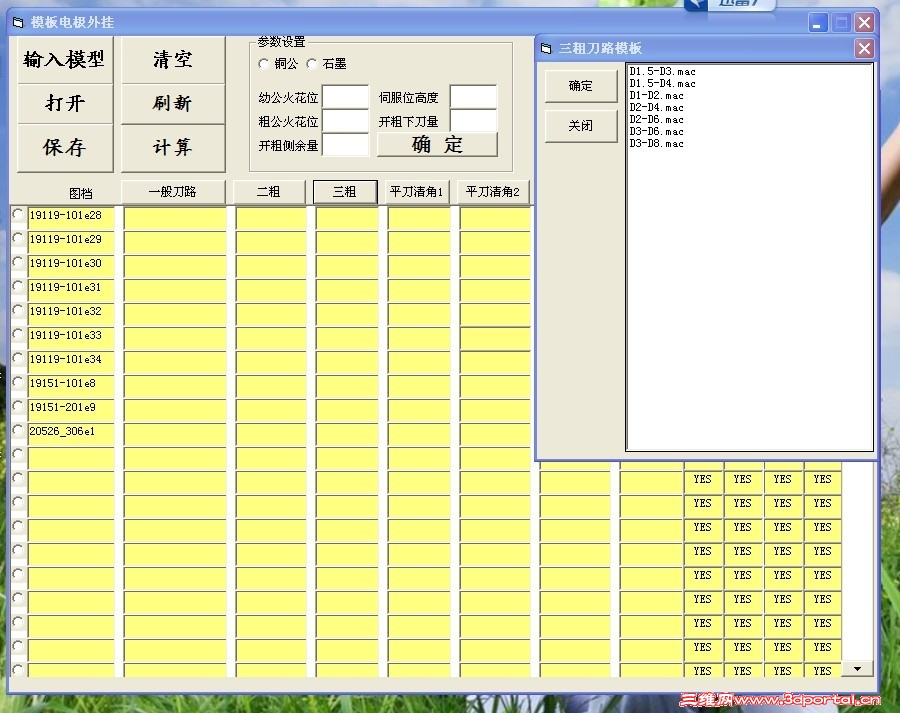This screenshot has width=900, height=713.
Task: Close the 三粗刀路模板 dialog window
Action: tap(864, 48)
